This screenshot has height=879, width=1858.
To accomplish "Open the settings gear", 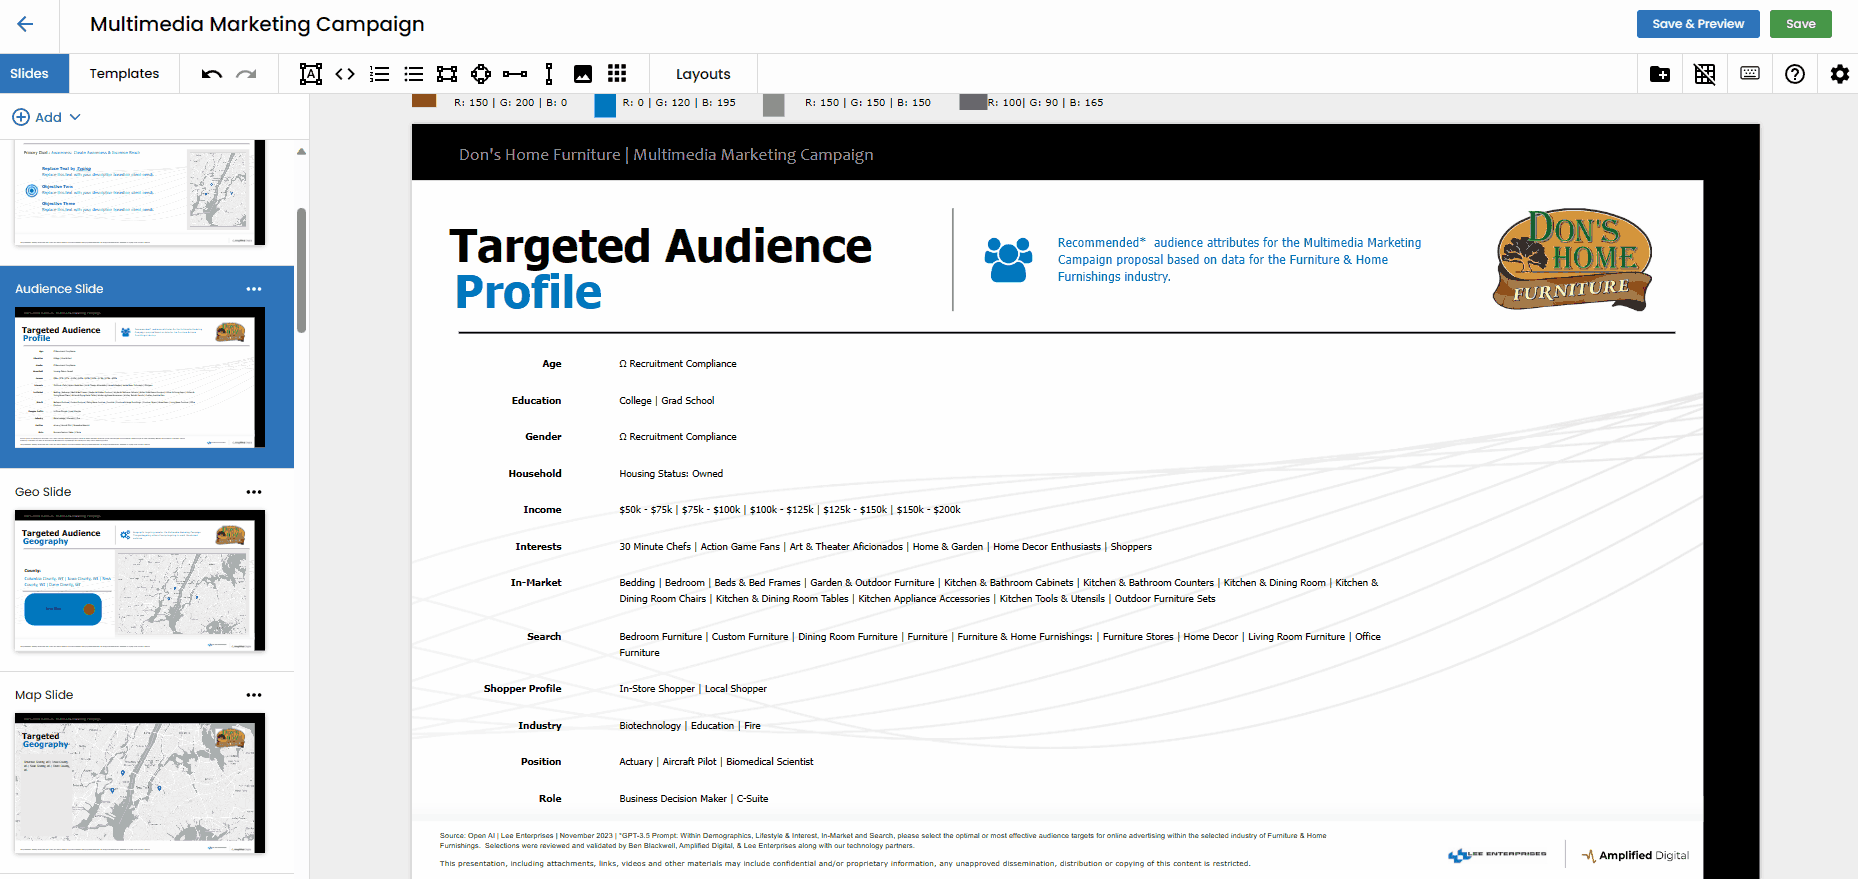I will click(x=1840, y=74).
